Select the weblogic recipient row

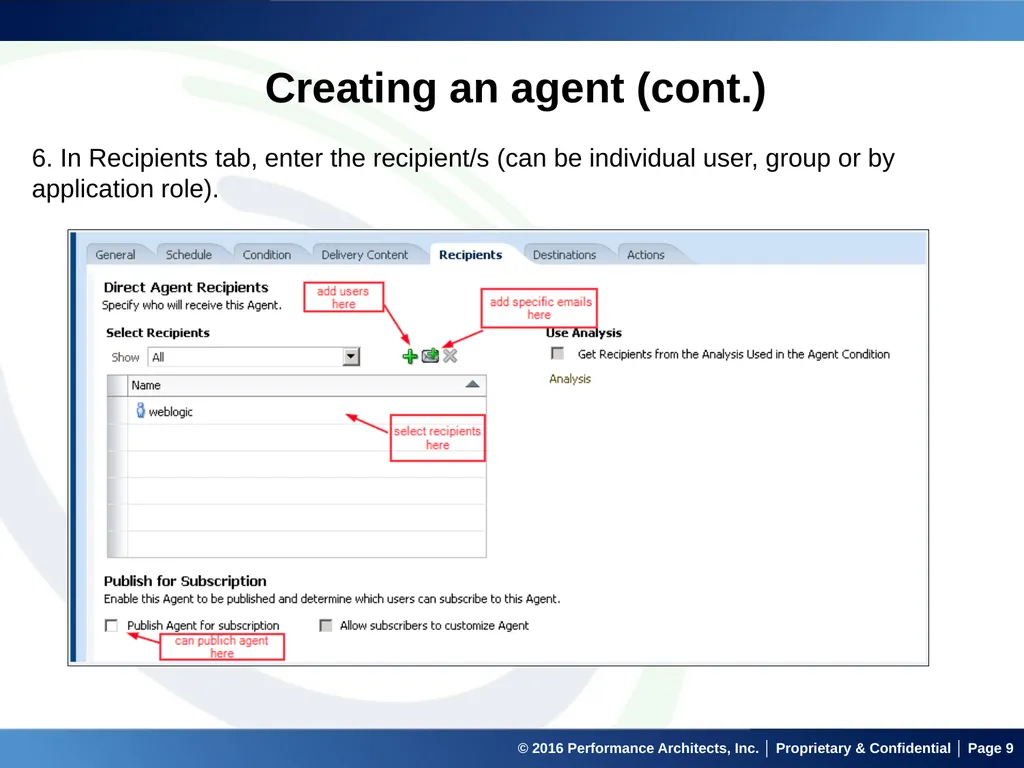(296, 411)
